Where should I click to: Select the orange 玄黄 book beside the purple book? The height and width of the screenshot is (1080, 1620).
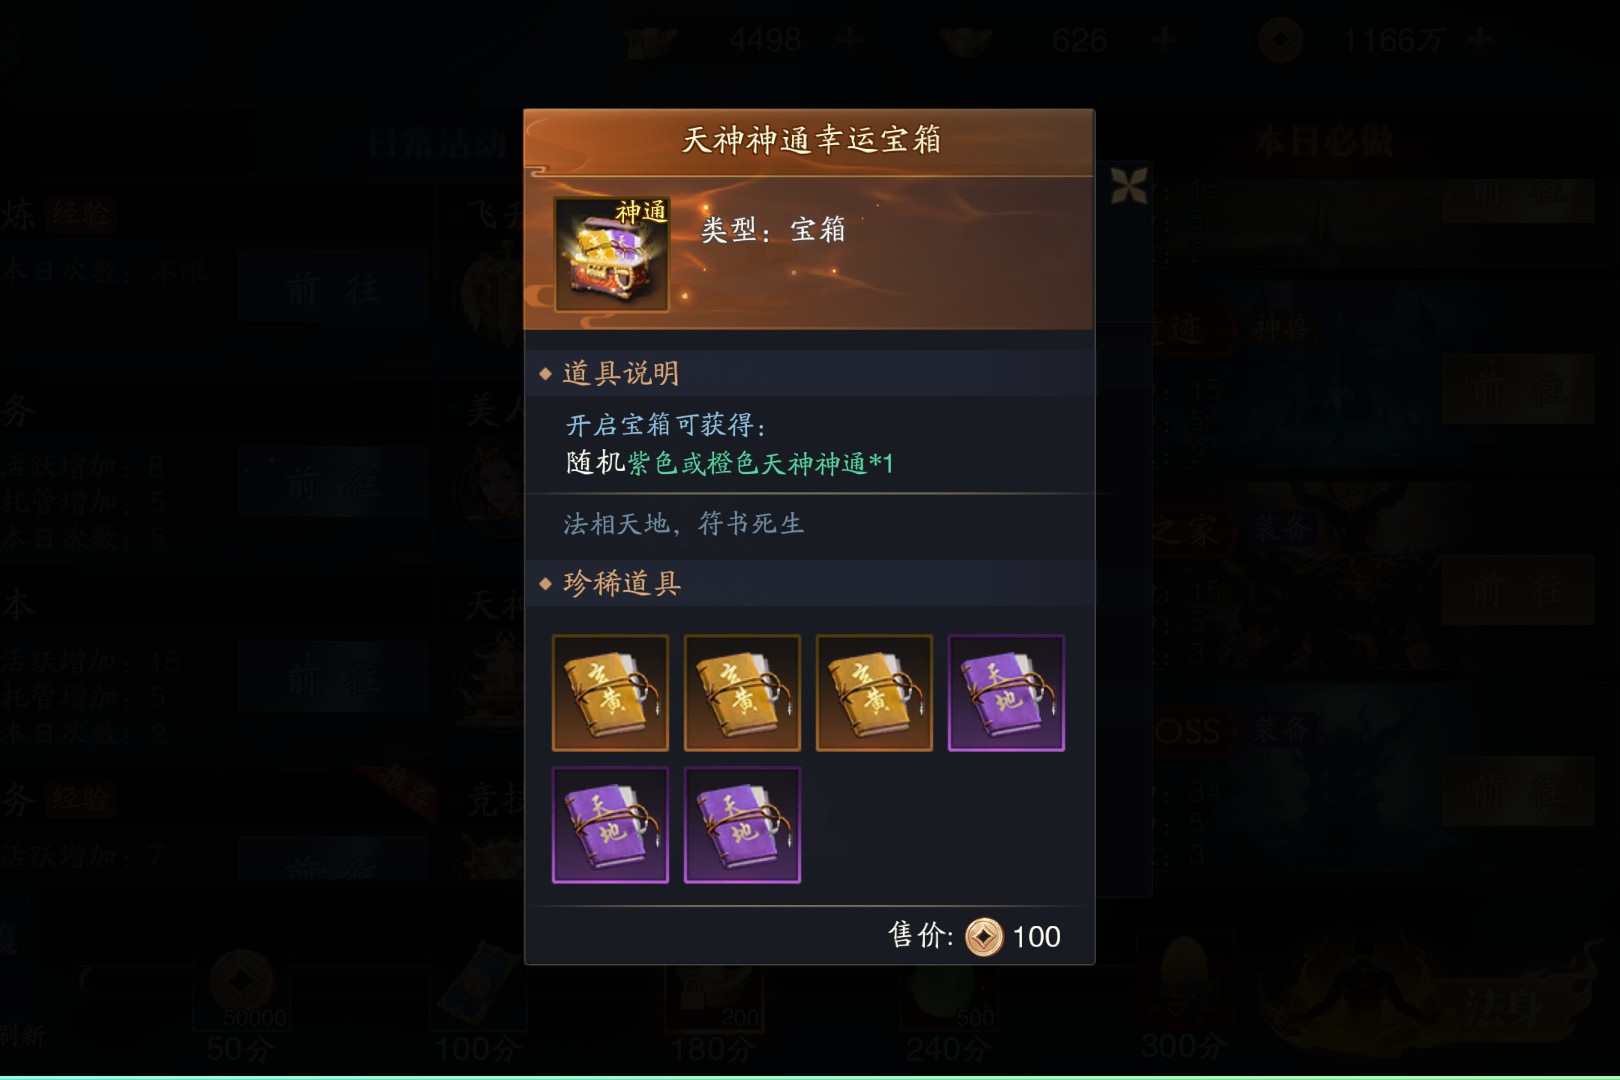pos(874,693)
